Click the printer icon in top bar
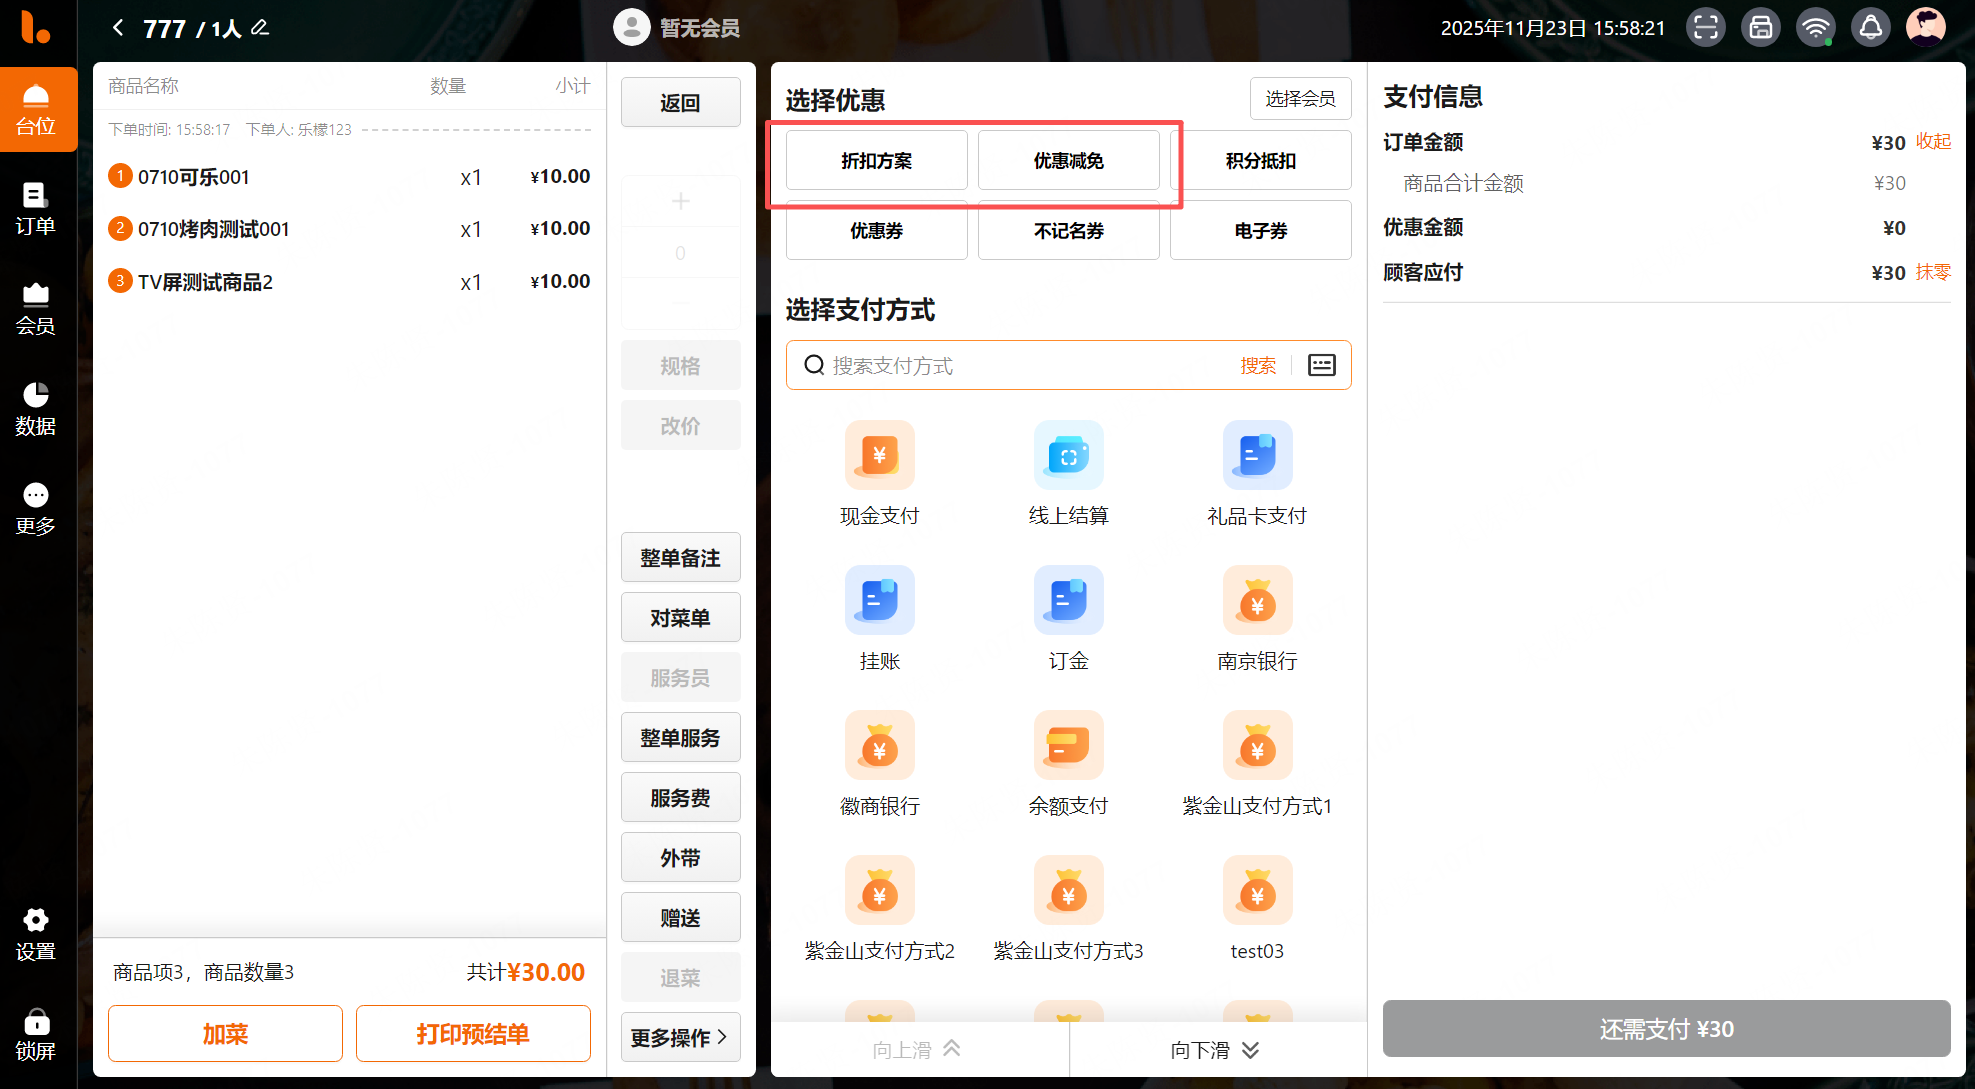The height and width of the screenshot is (1089, 1975). (x=1761, y=28)
